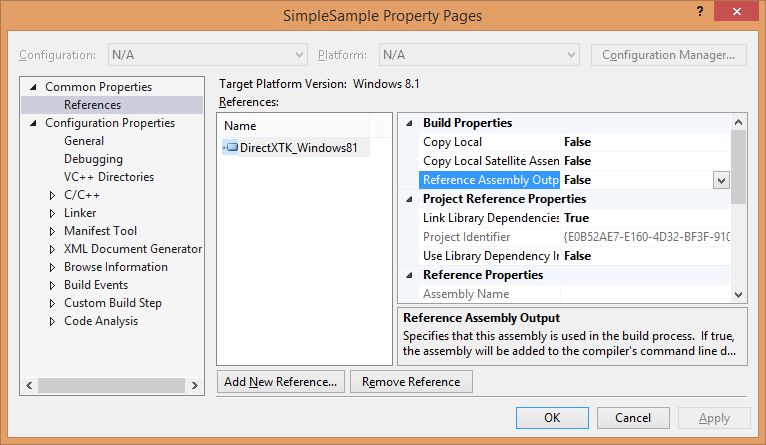Confirm with the OK button

click(552, 418)
